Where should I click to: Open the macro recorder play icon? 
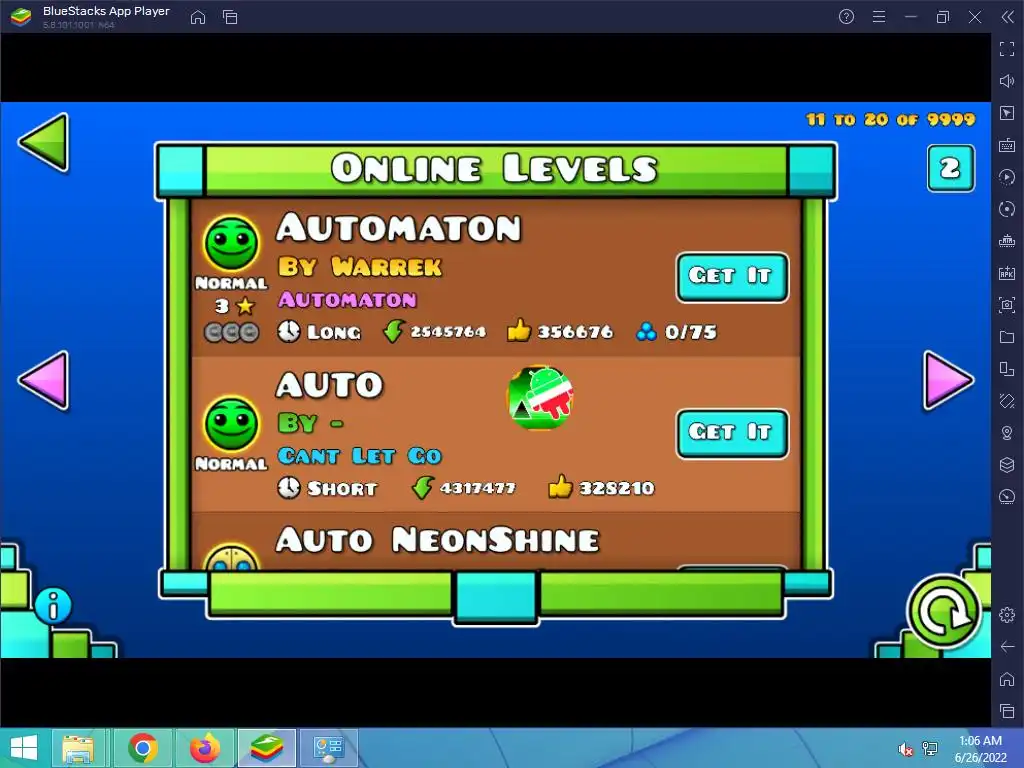click(x=1007, y=177)
